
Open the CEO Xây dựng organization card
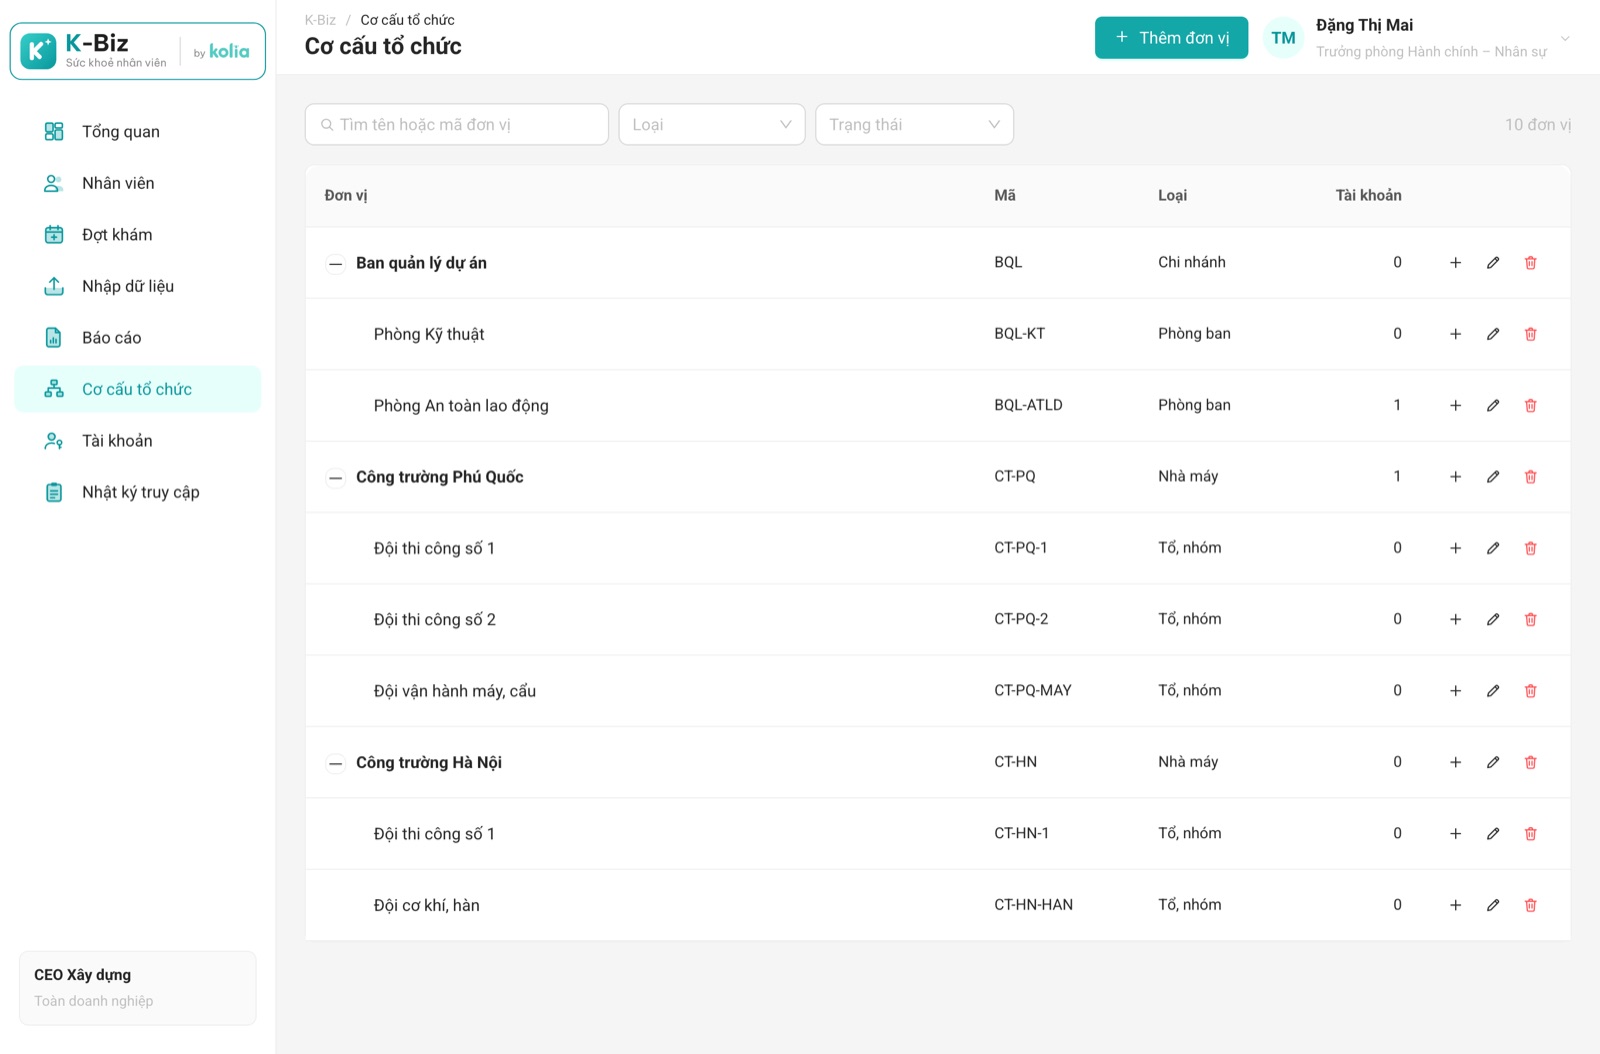138,988
